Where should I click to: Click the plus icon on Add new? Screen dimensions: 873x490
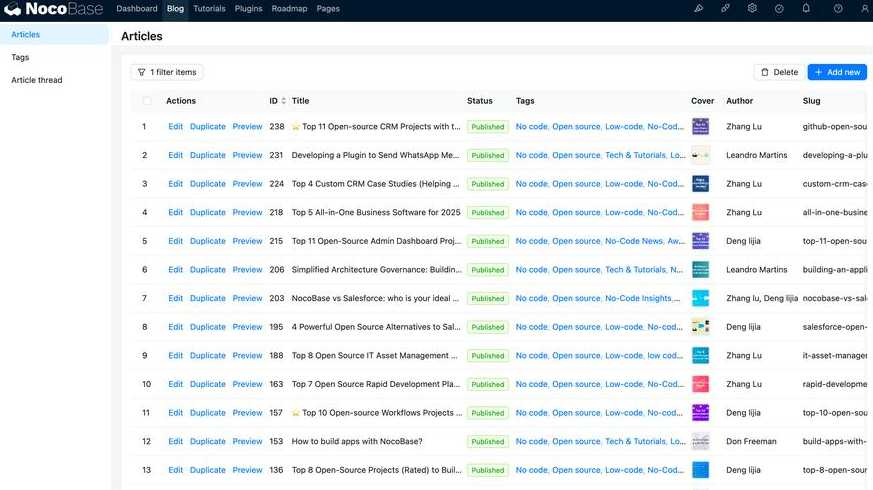point(818,72)
